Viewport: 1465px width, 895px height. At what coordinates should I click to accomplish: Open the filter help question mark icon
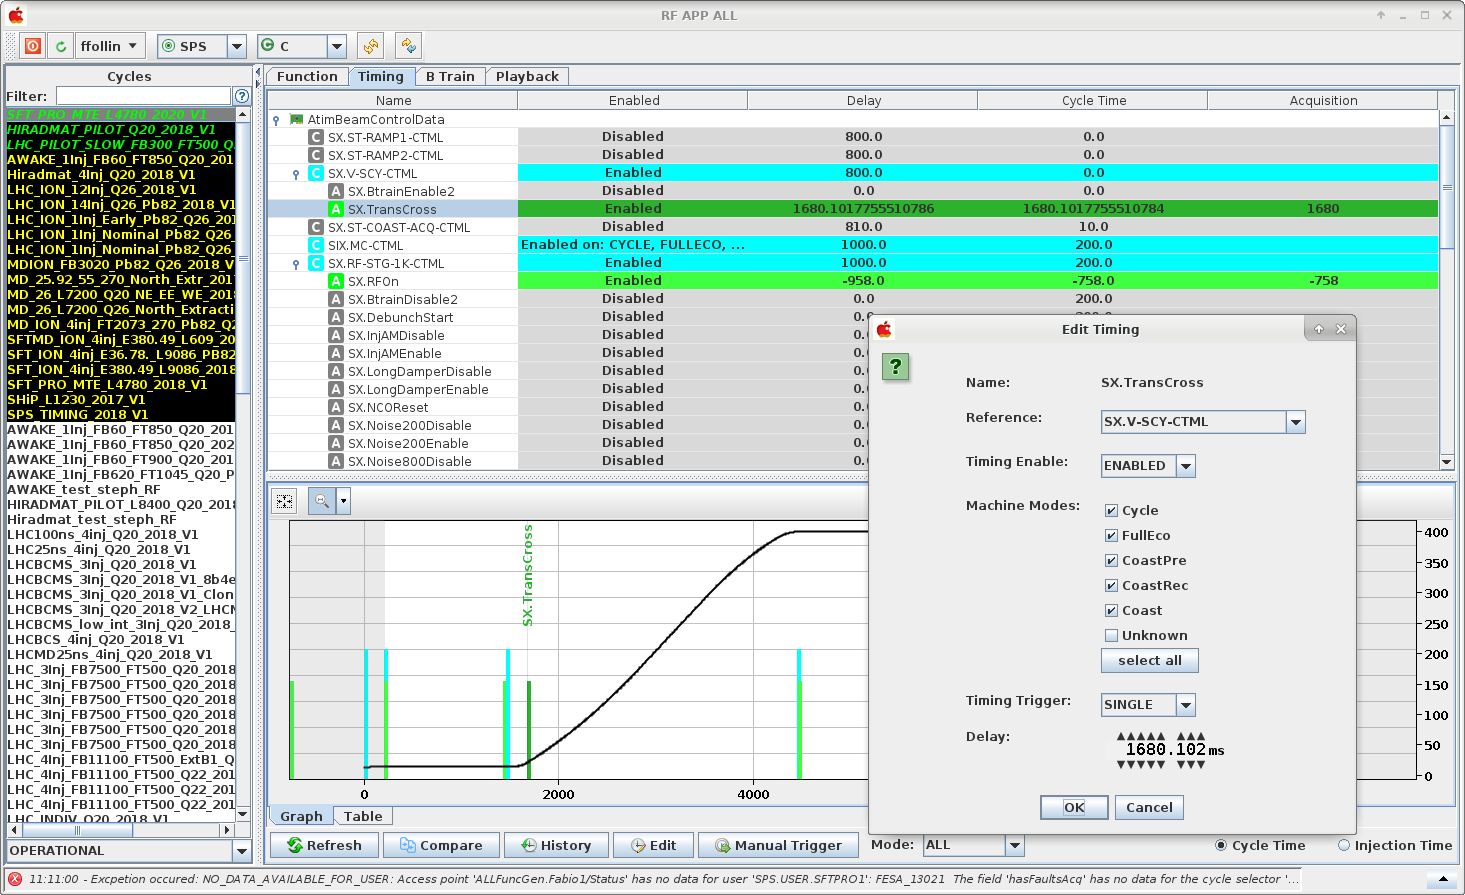point(241,96)
